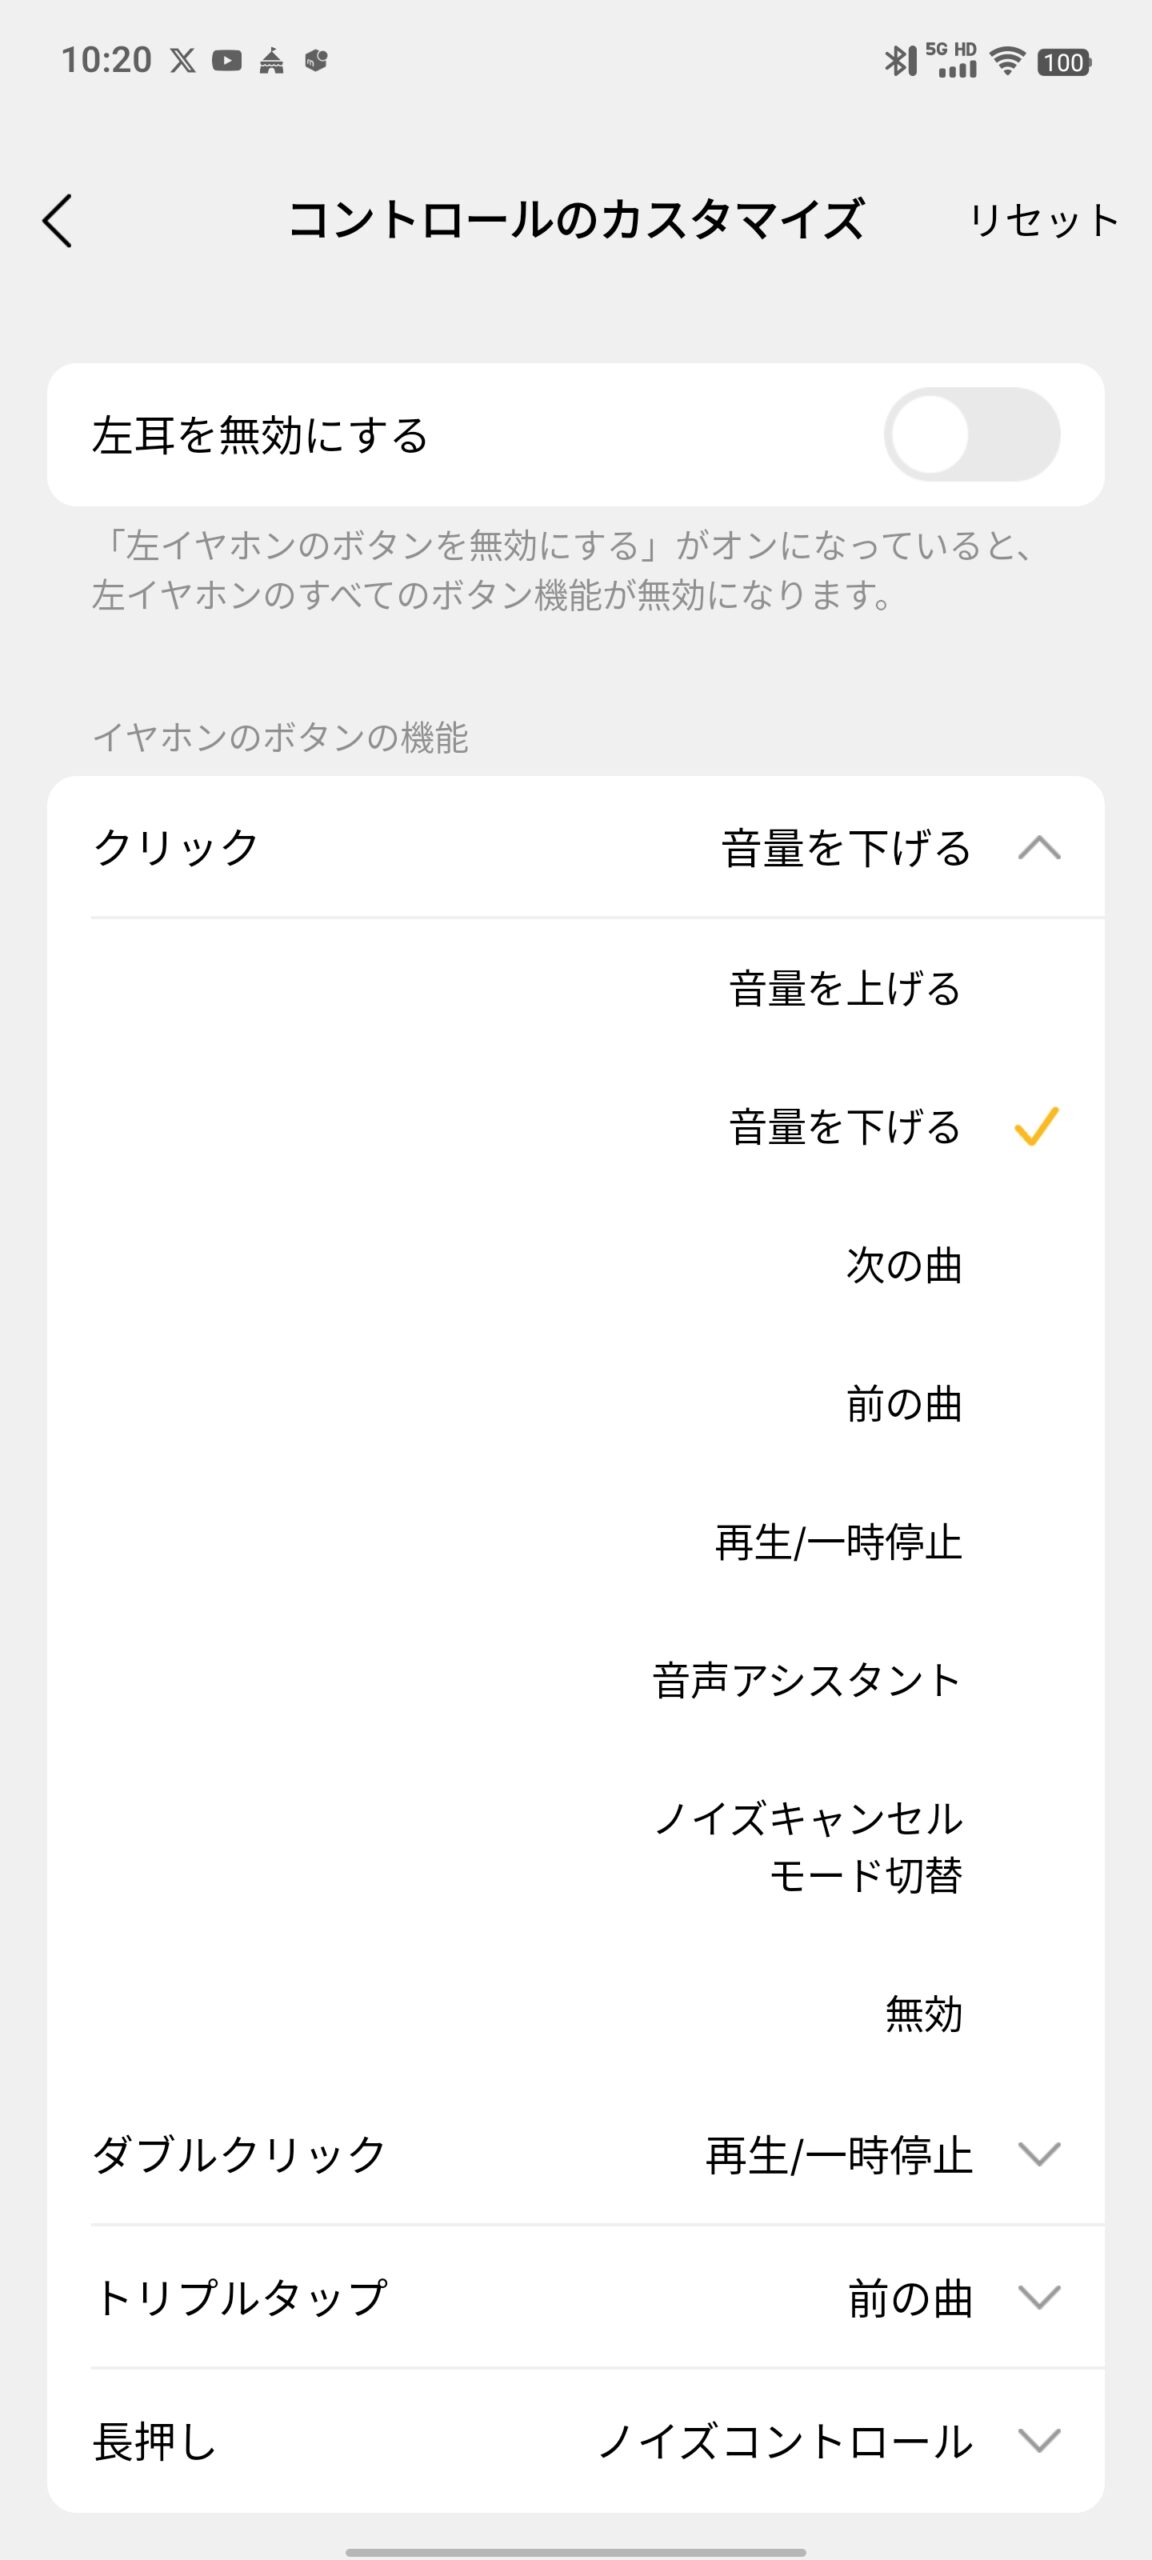Tap the X app notification icon
This screenshot has width=1152, height=2560.
point(183,61)
